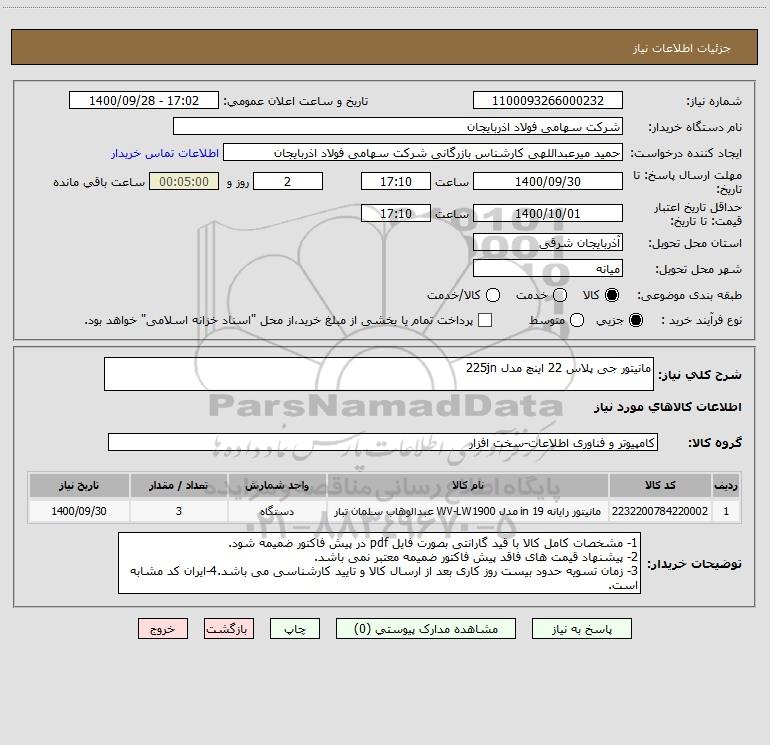Click the خروج exit button
The image size is (770, 745).
[163, 629]
